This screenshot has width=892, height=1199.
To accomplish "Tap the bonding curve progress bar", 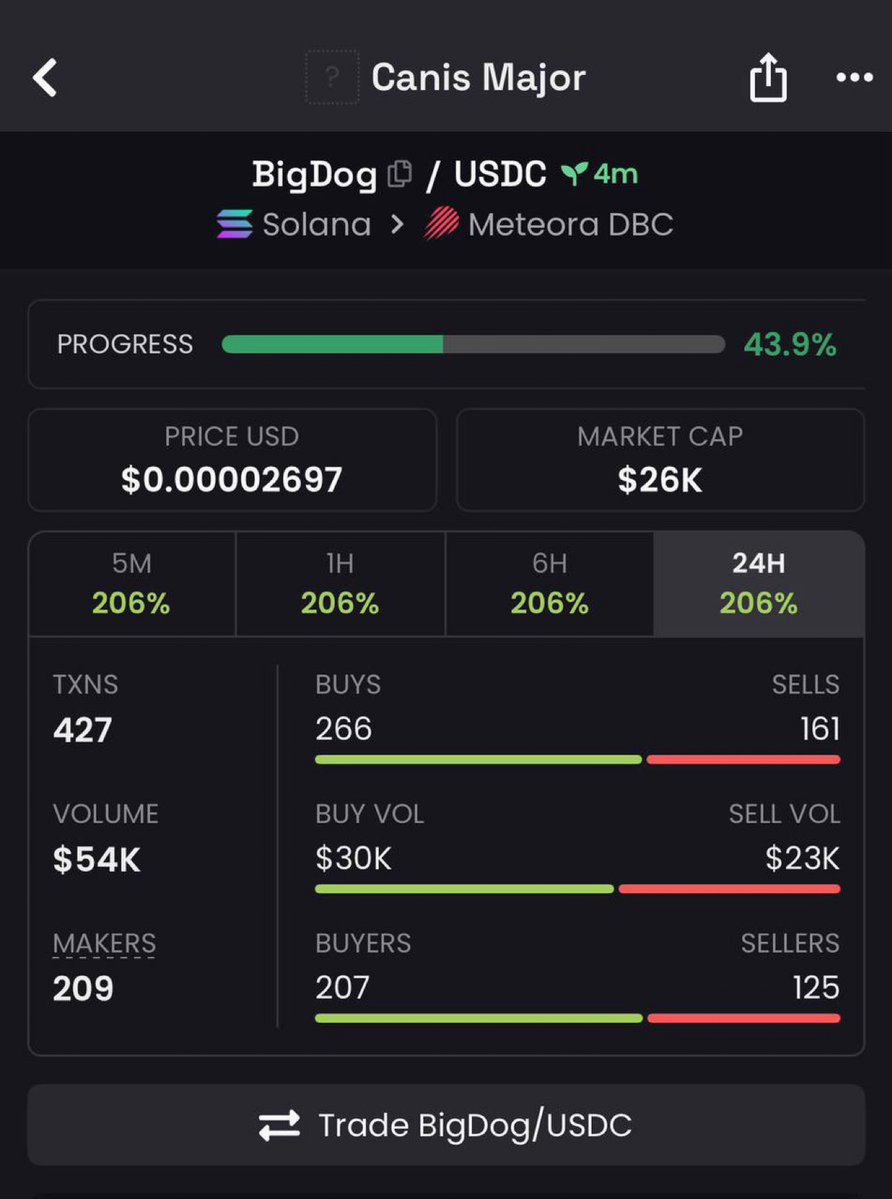I will point(473,344).
